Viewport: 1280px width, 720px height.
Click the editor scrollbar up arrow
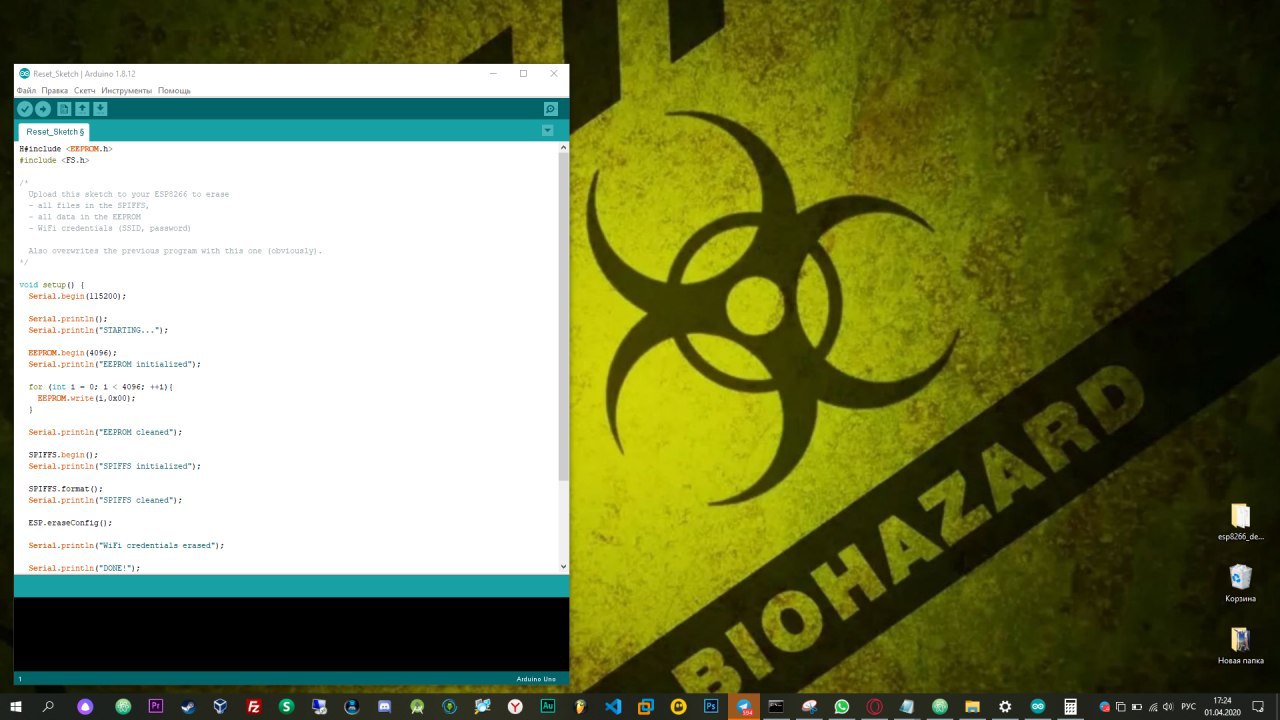click(563, 148)
